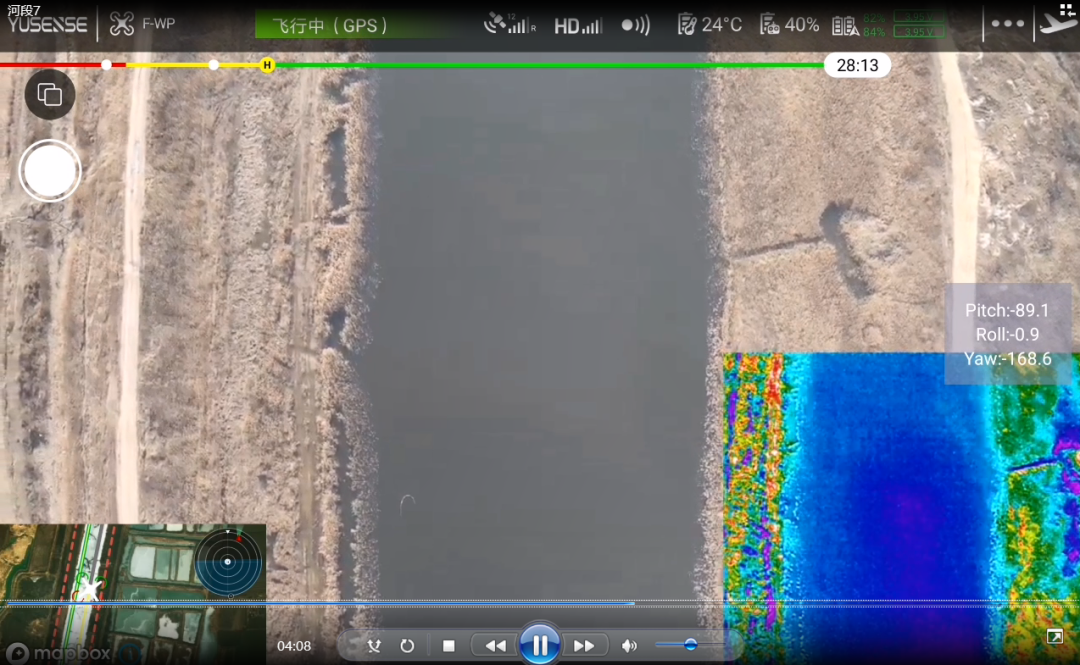The image size is (1080, 665).
Task: Tap the white camera shutter button
Action: pyautogui.click(x=50, y=171)
